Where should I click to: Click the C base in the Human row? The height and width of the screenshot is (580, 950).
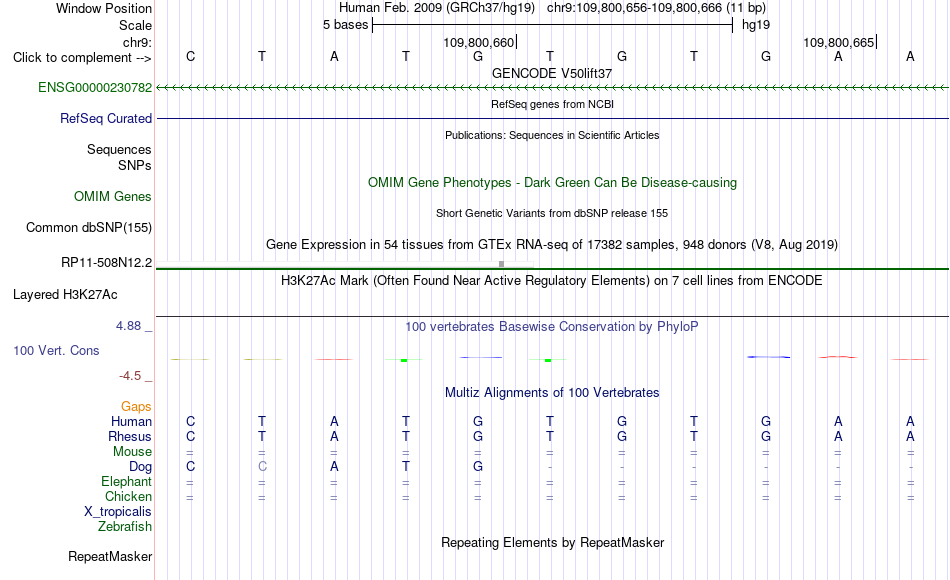190,421
